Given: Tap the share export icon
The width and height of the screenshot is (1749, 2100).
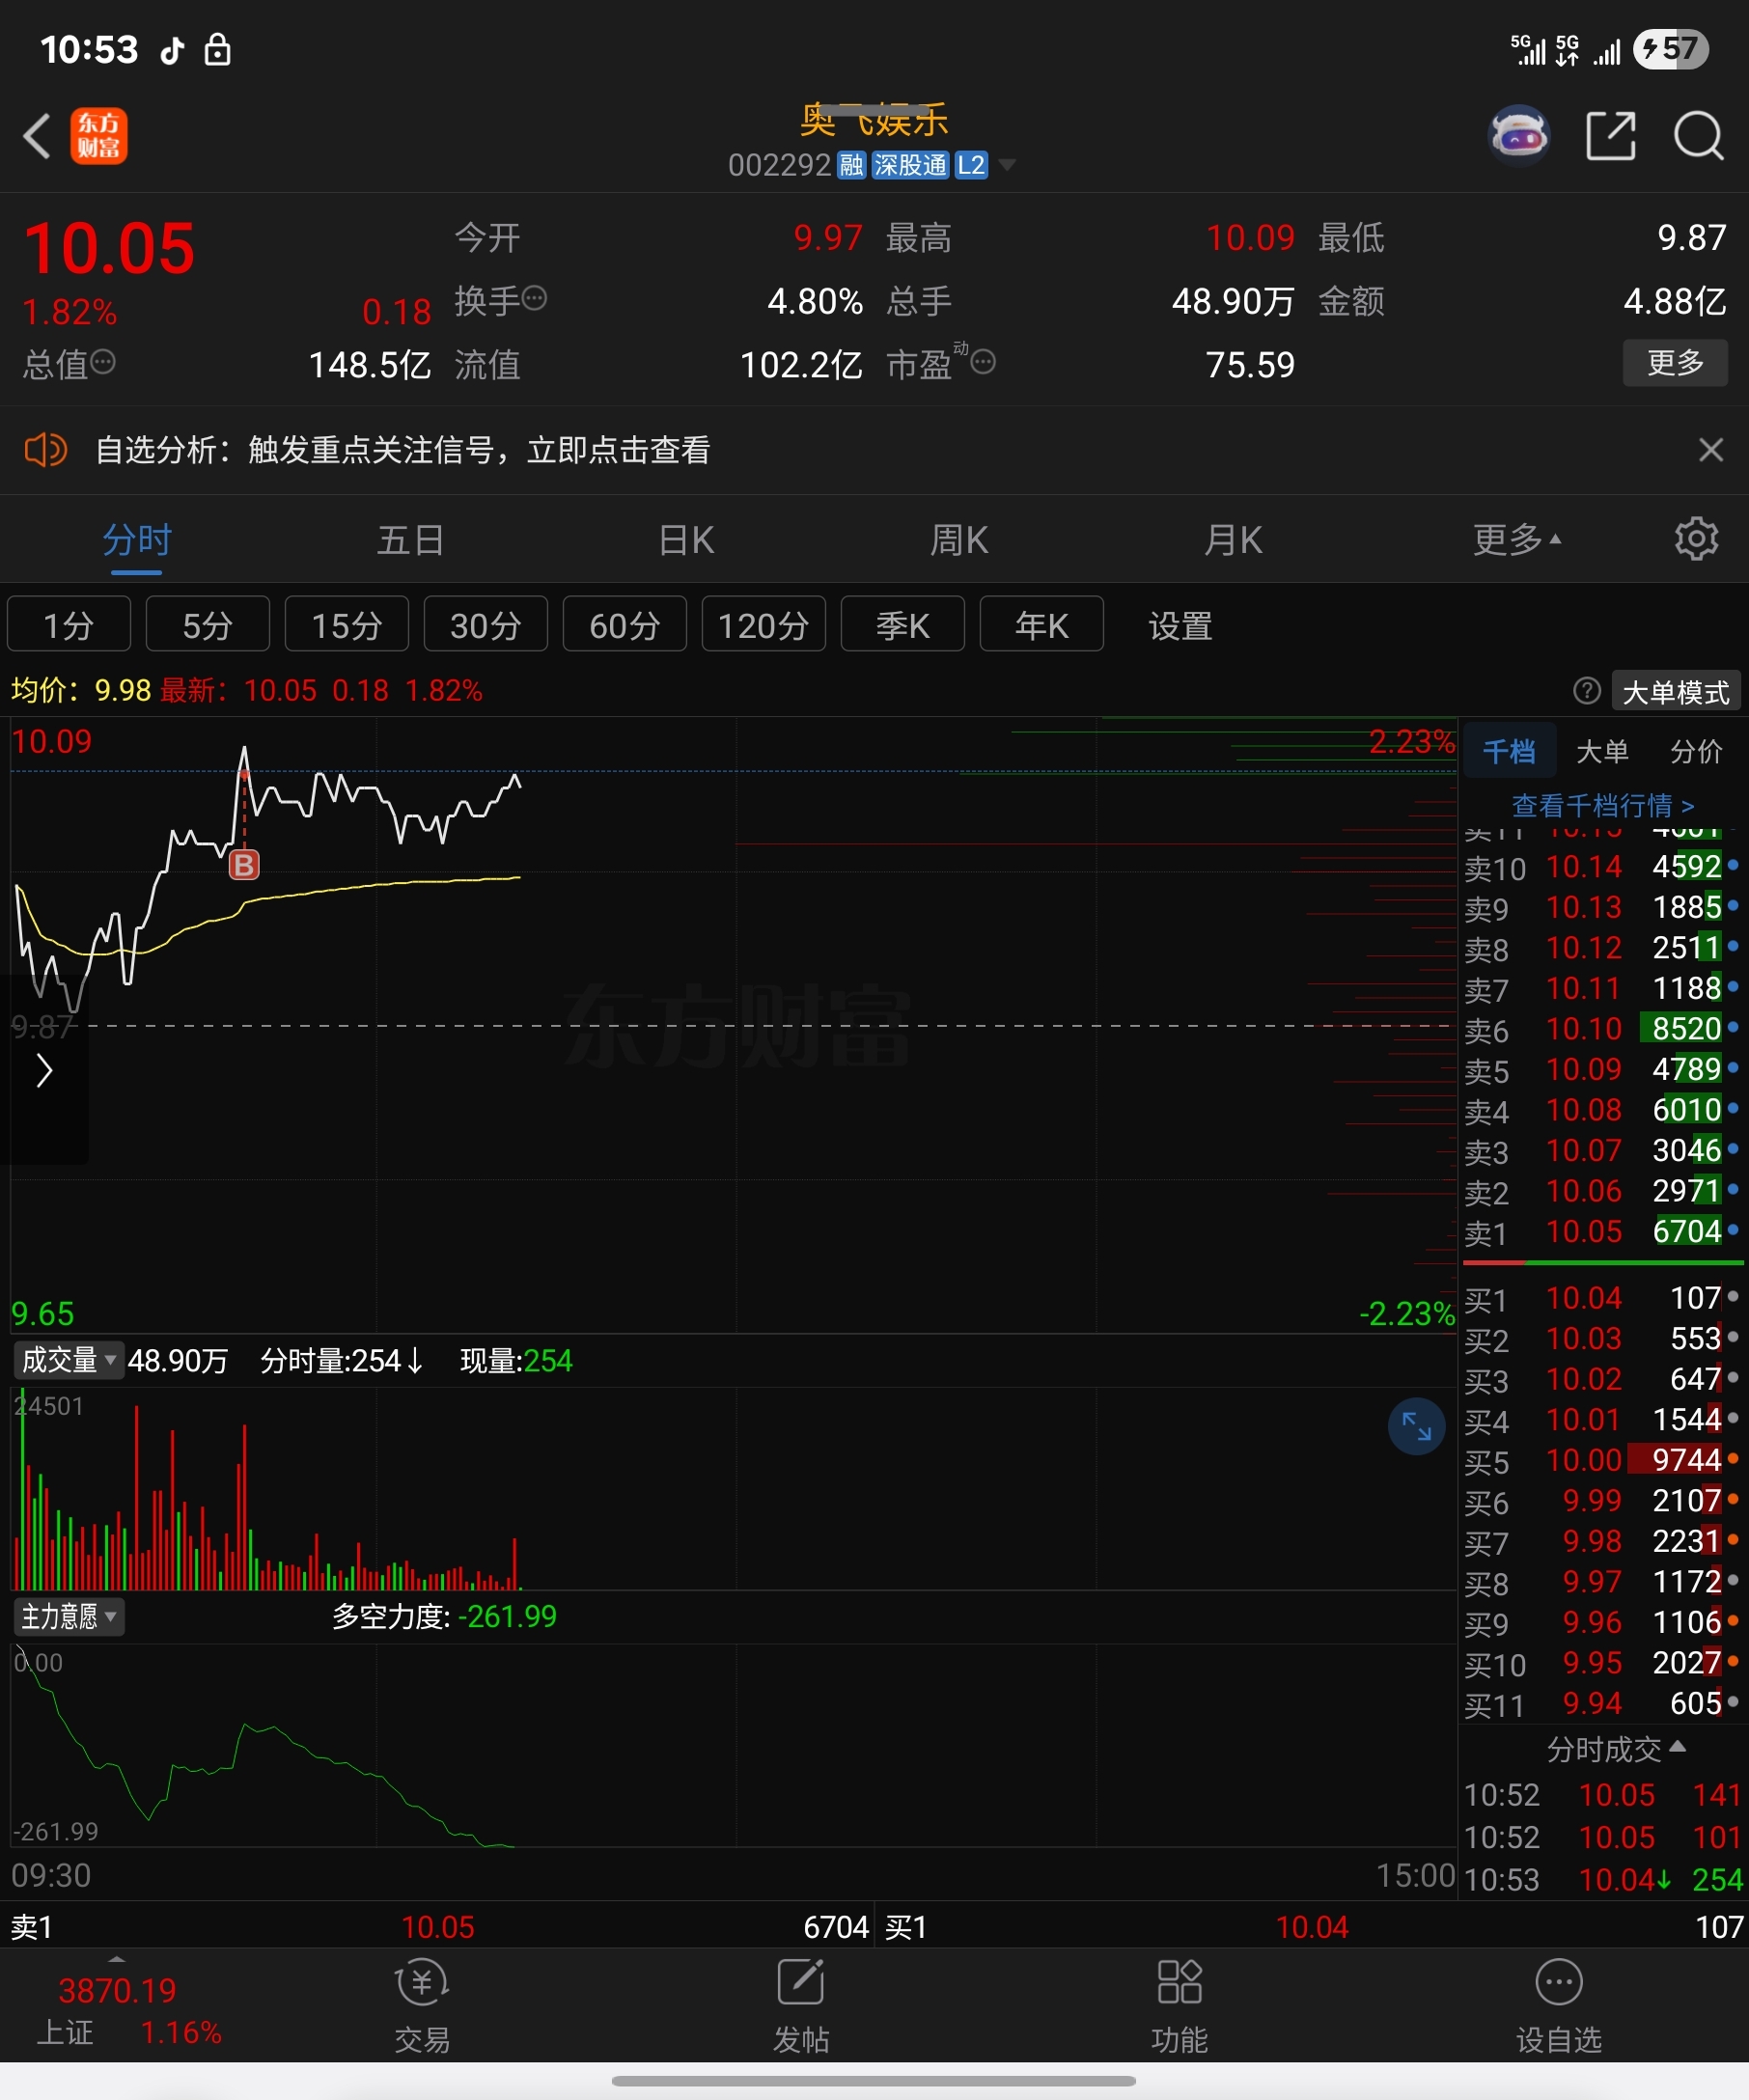Looking at the screenshot, I should 1611,135.
